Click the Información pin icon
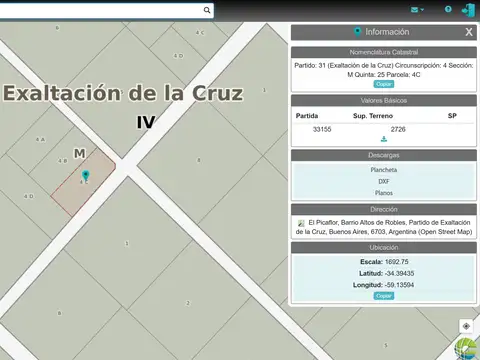This screenshot has height=360, width=480. coord(357,32)
